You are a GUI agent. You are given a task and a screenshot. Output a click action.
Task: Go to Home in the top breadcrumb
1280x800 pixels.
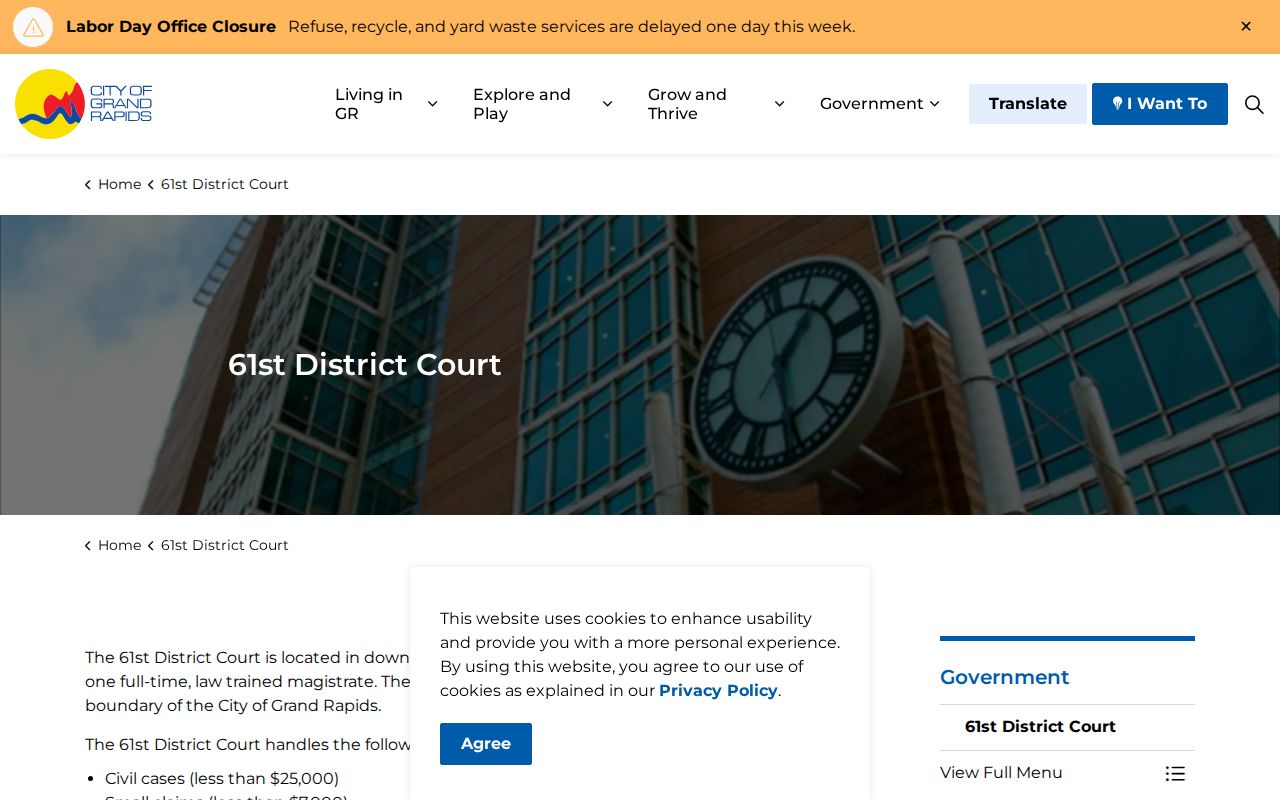tap(119, 184)
